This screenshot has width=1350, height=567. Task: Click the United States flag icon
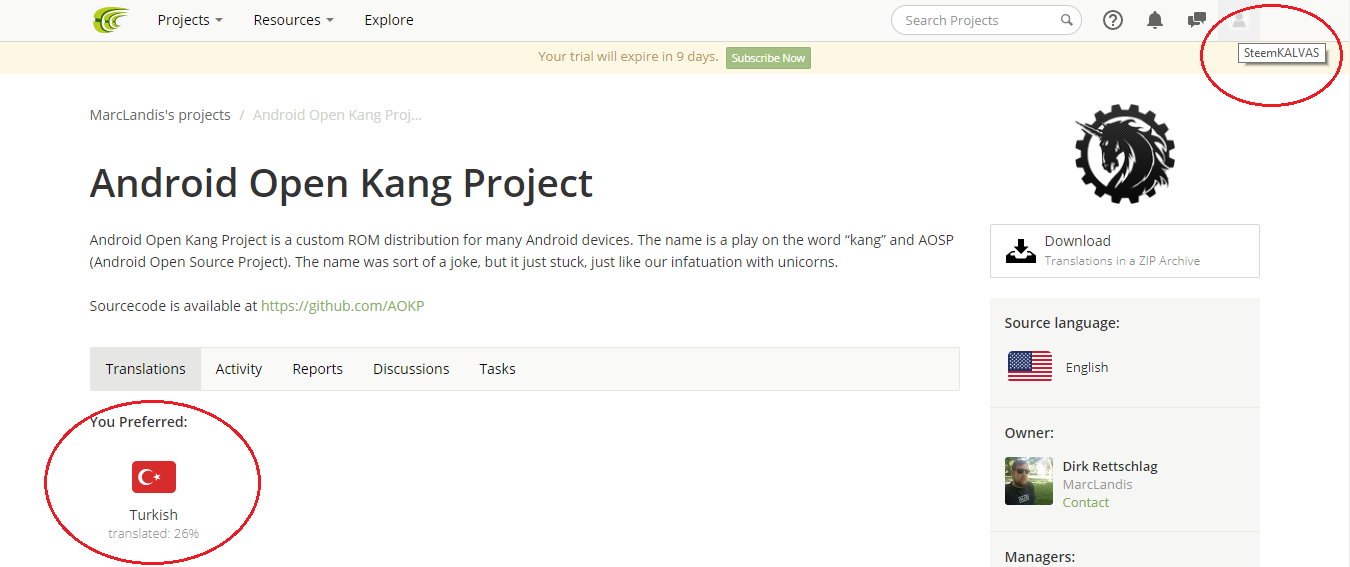[1030, 367]
